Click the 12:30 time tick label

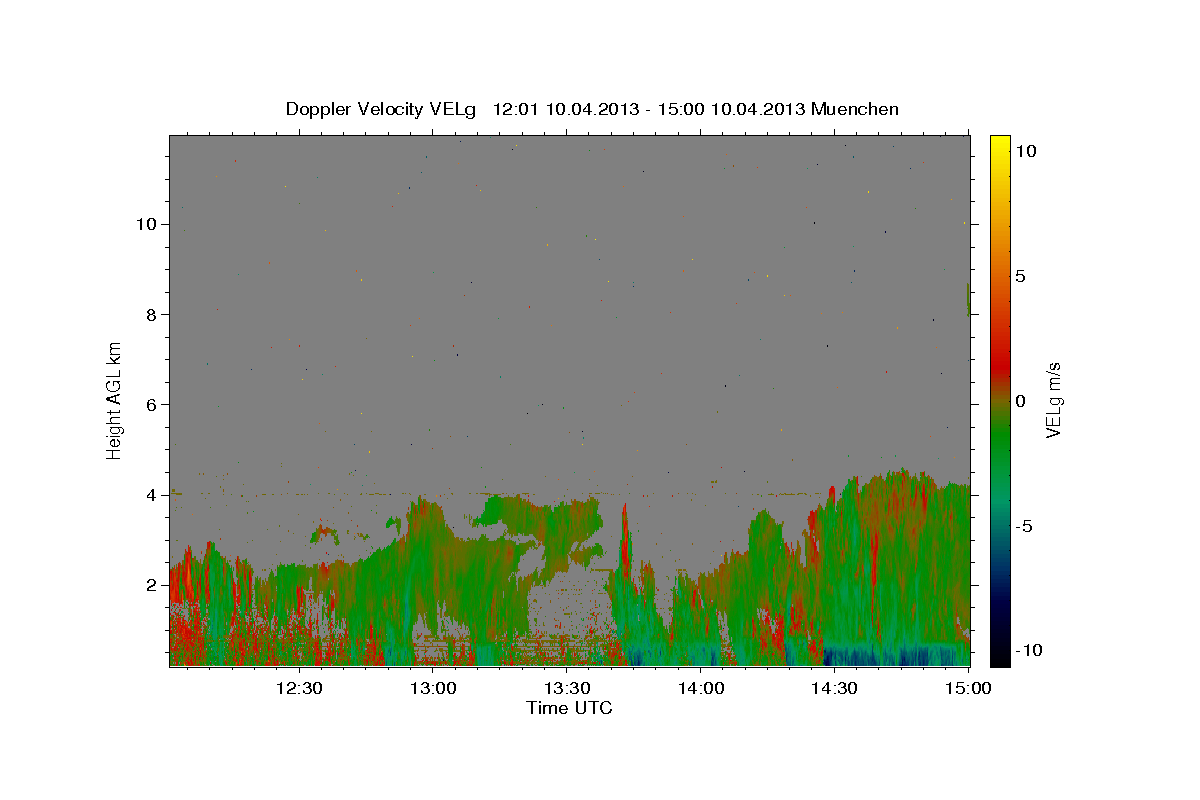click(299, 688)
